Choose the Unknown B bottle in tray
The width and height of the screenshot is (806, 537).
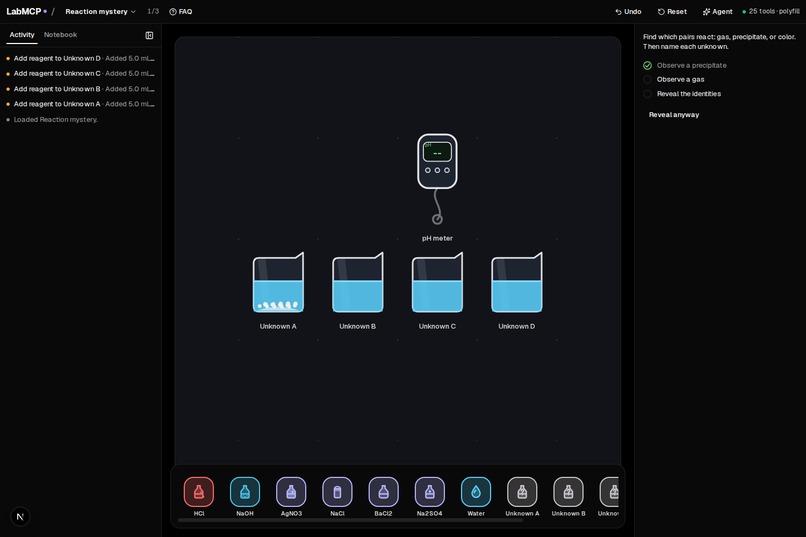coord(569,492)
